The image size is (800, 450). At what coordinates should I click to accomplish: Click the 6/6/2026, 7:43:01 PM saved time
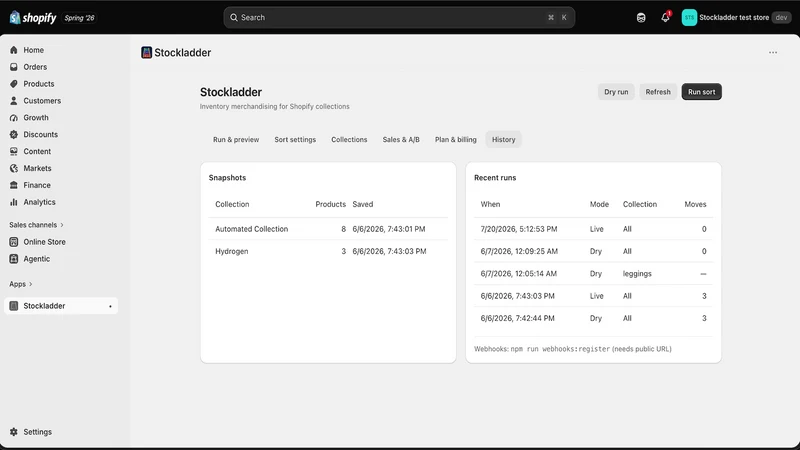(x=389, y=229)
